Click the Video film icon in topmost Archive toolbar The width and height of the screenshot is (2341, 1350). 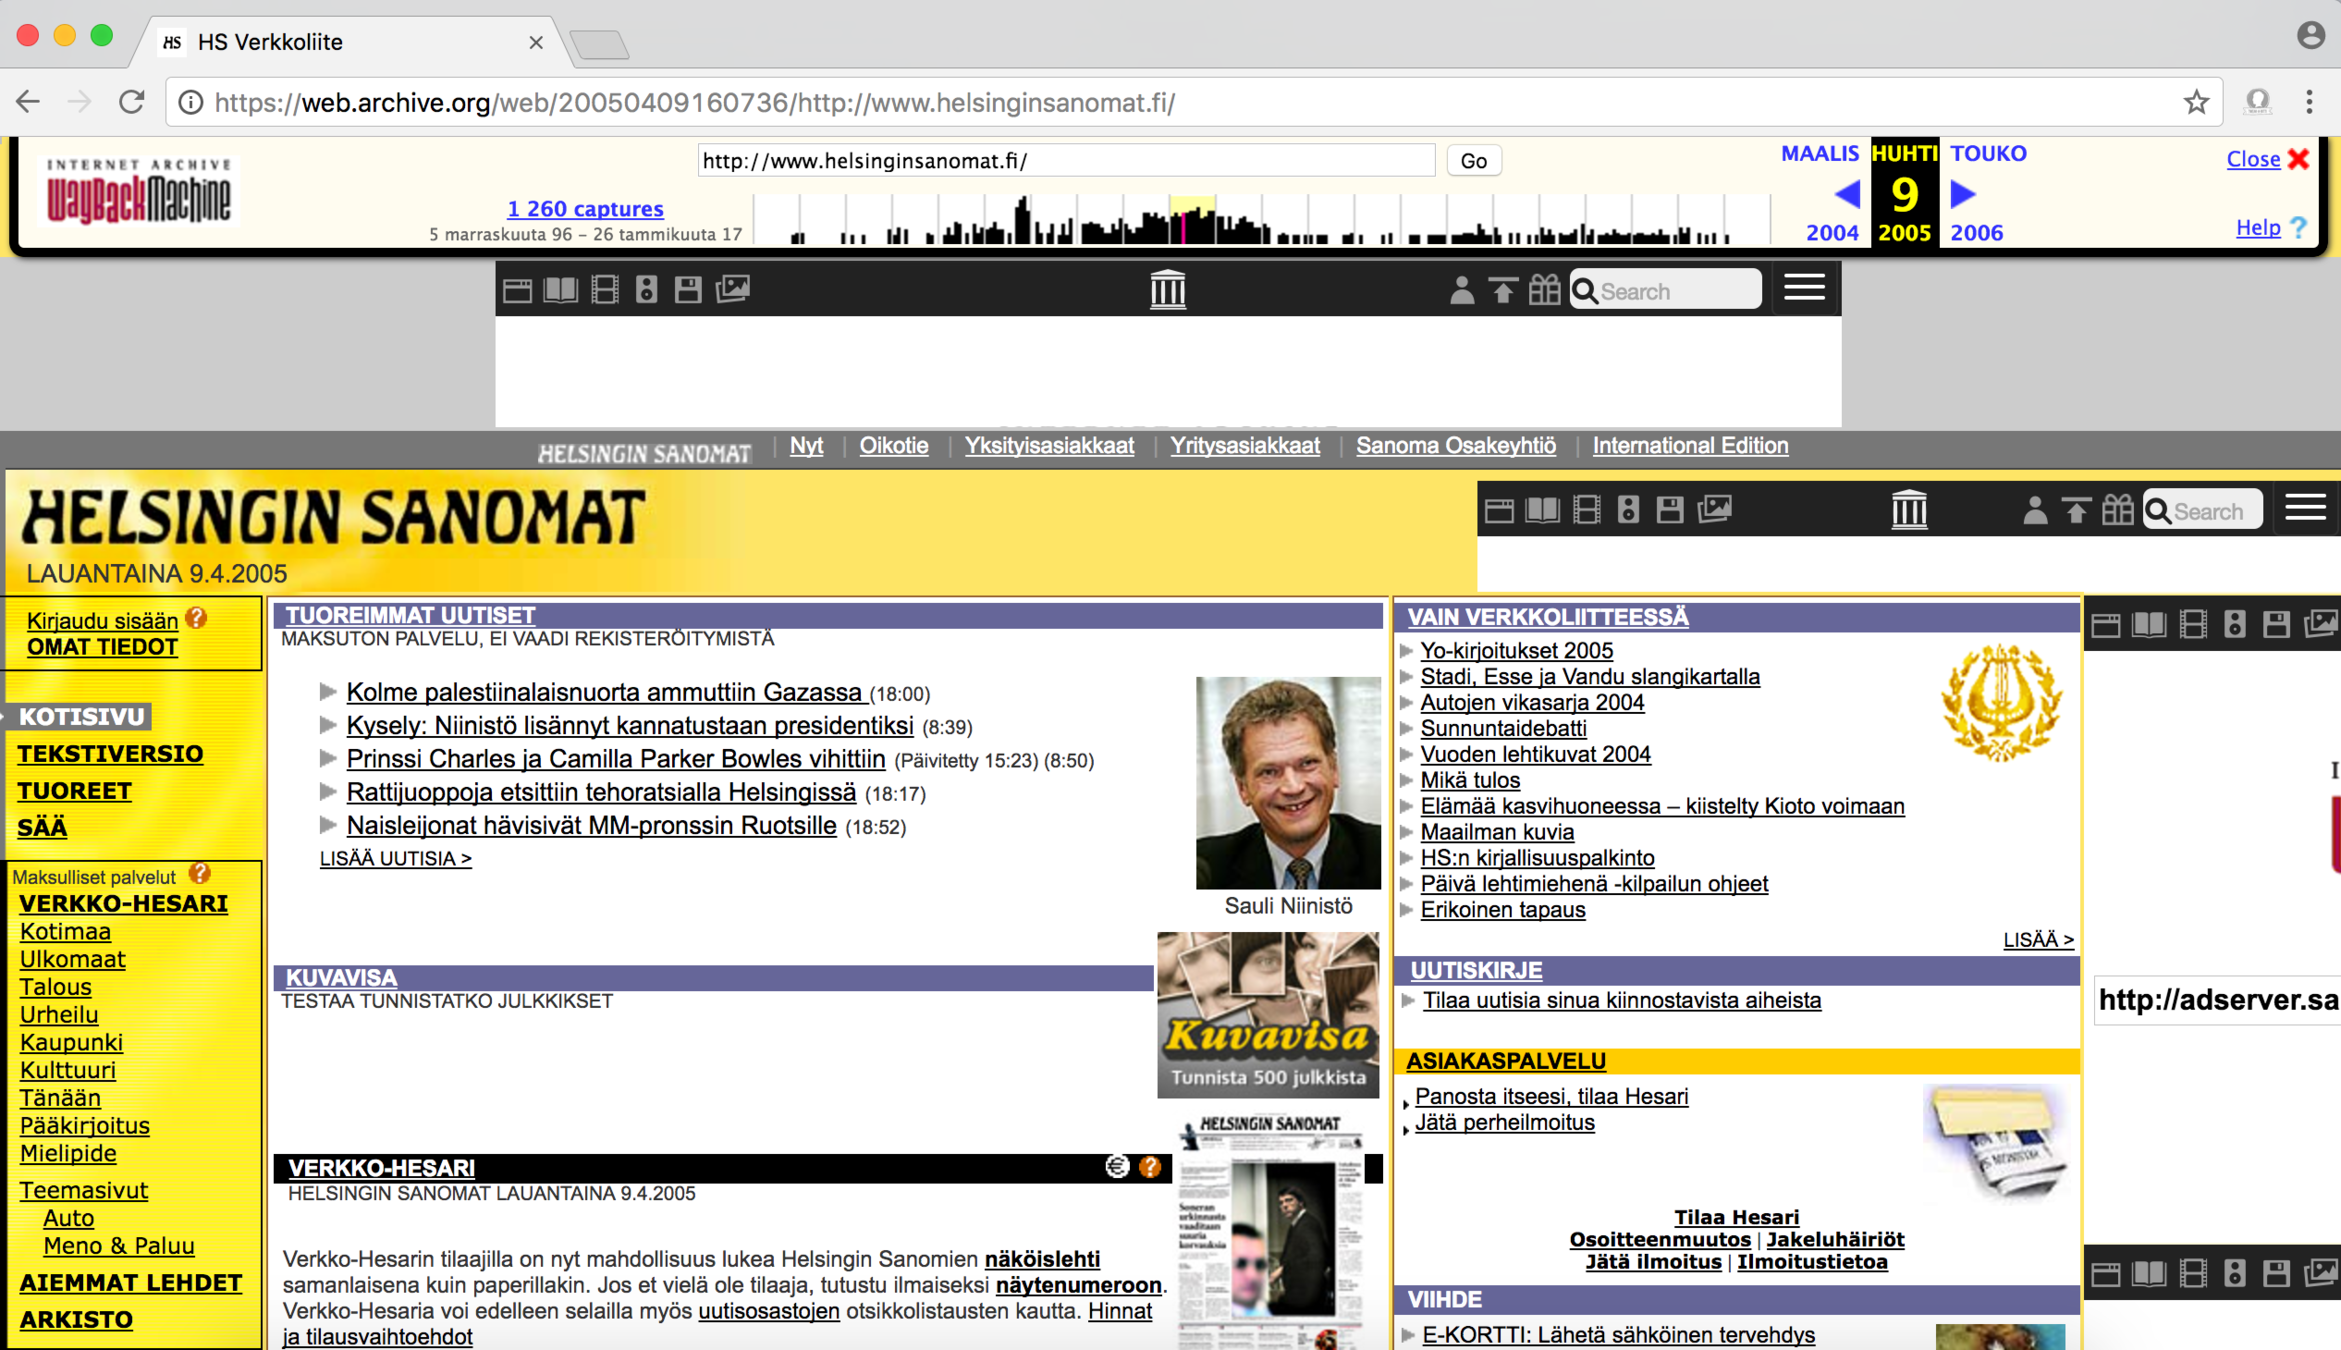click(605, 290)
